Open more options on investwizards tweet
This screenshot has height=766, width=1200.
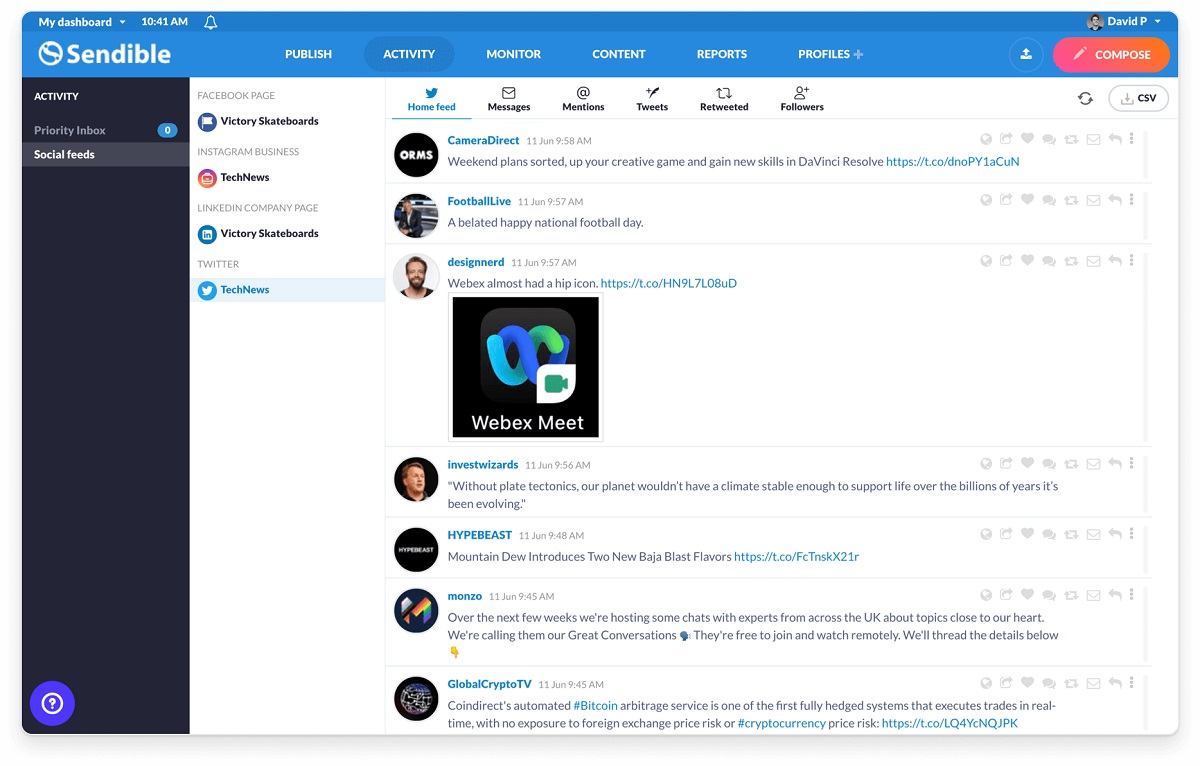pos(1132,463)
